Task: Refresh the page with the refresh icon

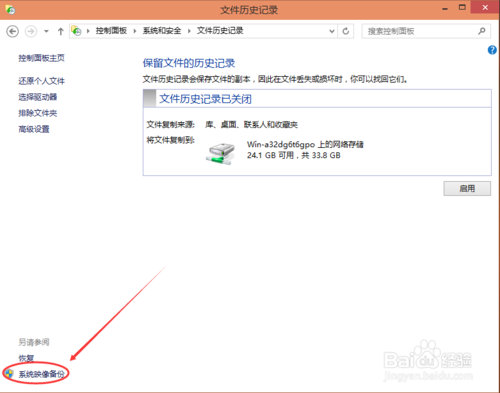Action: [346, 31]
